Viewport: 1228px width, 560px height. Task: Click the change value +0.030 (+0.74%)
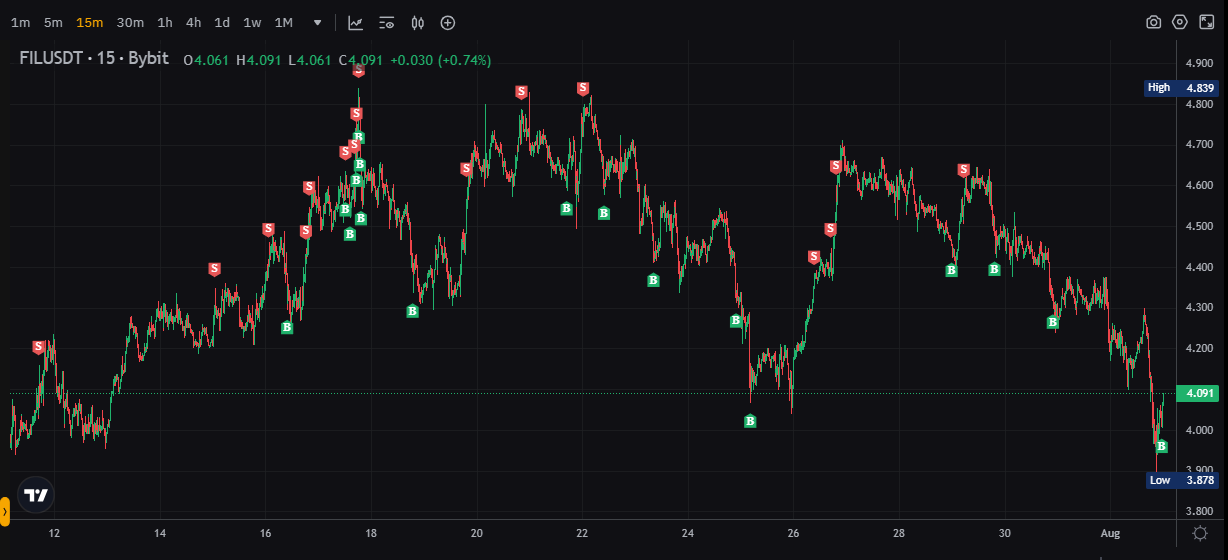coord(440,60)
